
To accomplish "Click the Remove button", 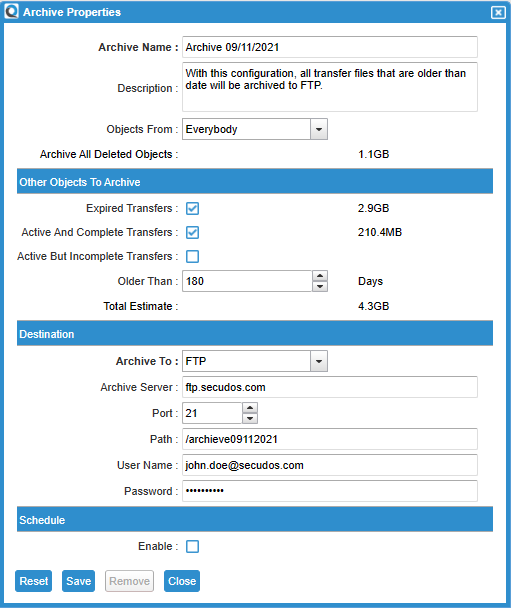I will 129,581.
